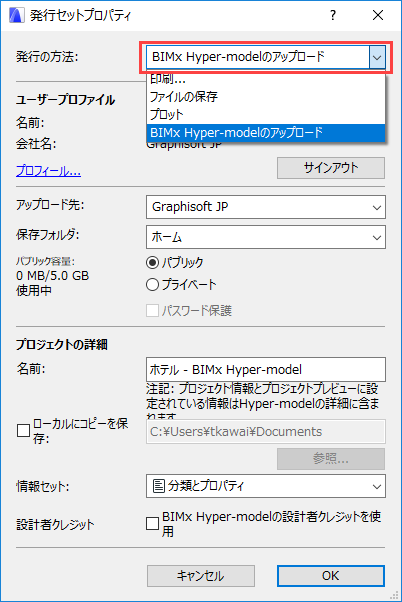Pick プロット from the dropdown list
402x602 pixels.
[x=266, y=114]
